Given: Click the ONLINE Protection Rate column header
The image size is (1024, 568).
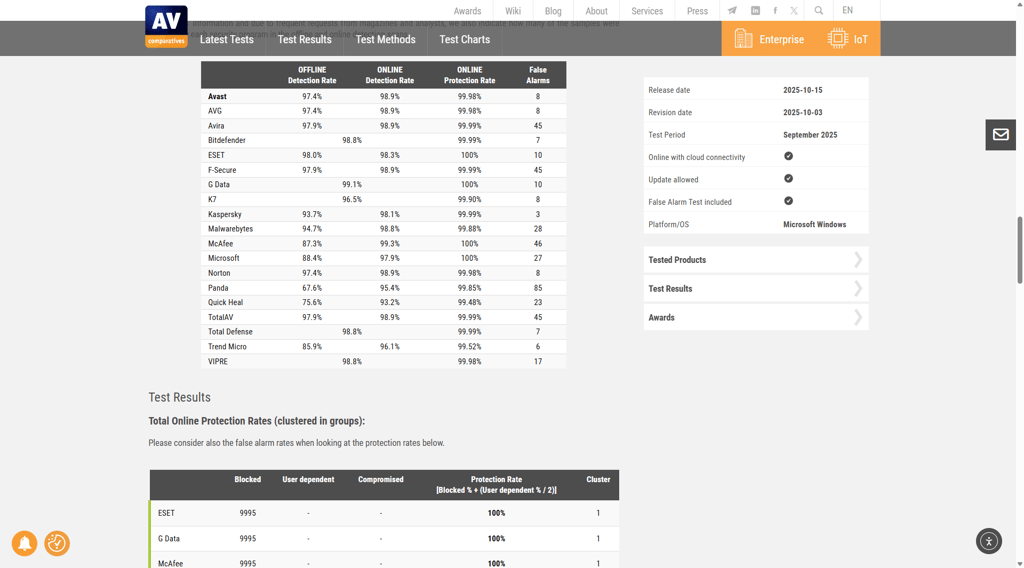Looking at the screenshot, I should click(x=470, y=75).
